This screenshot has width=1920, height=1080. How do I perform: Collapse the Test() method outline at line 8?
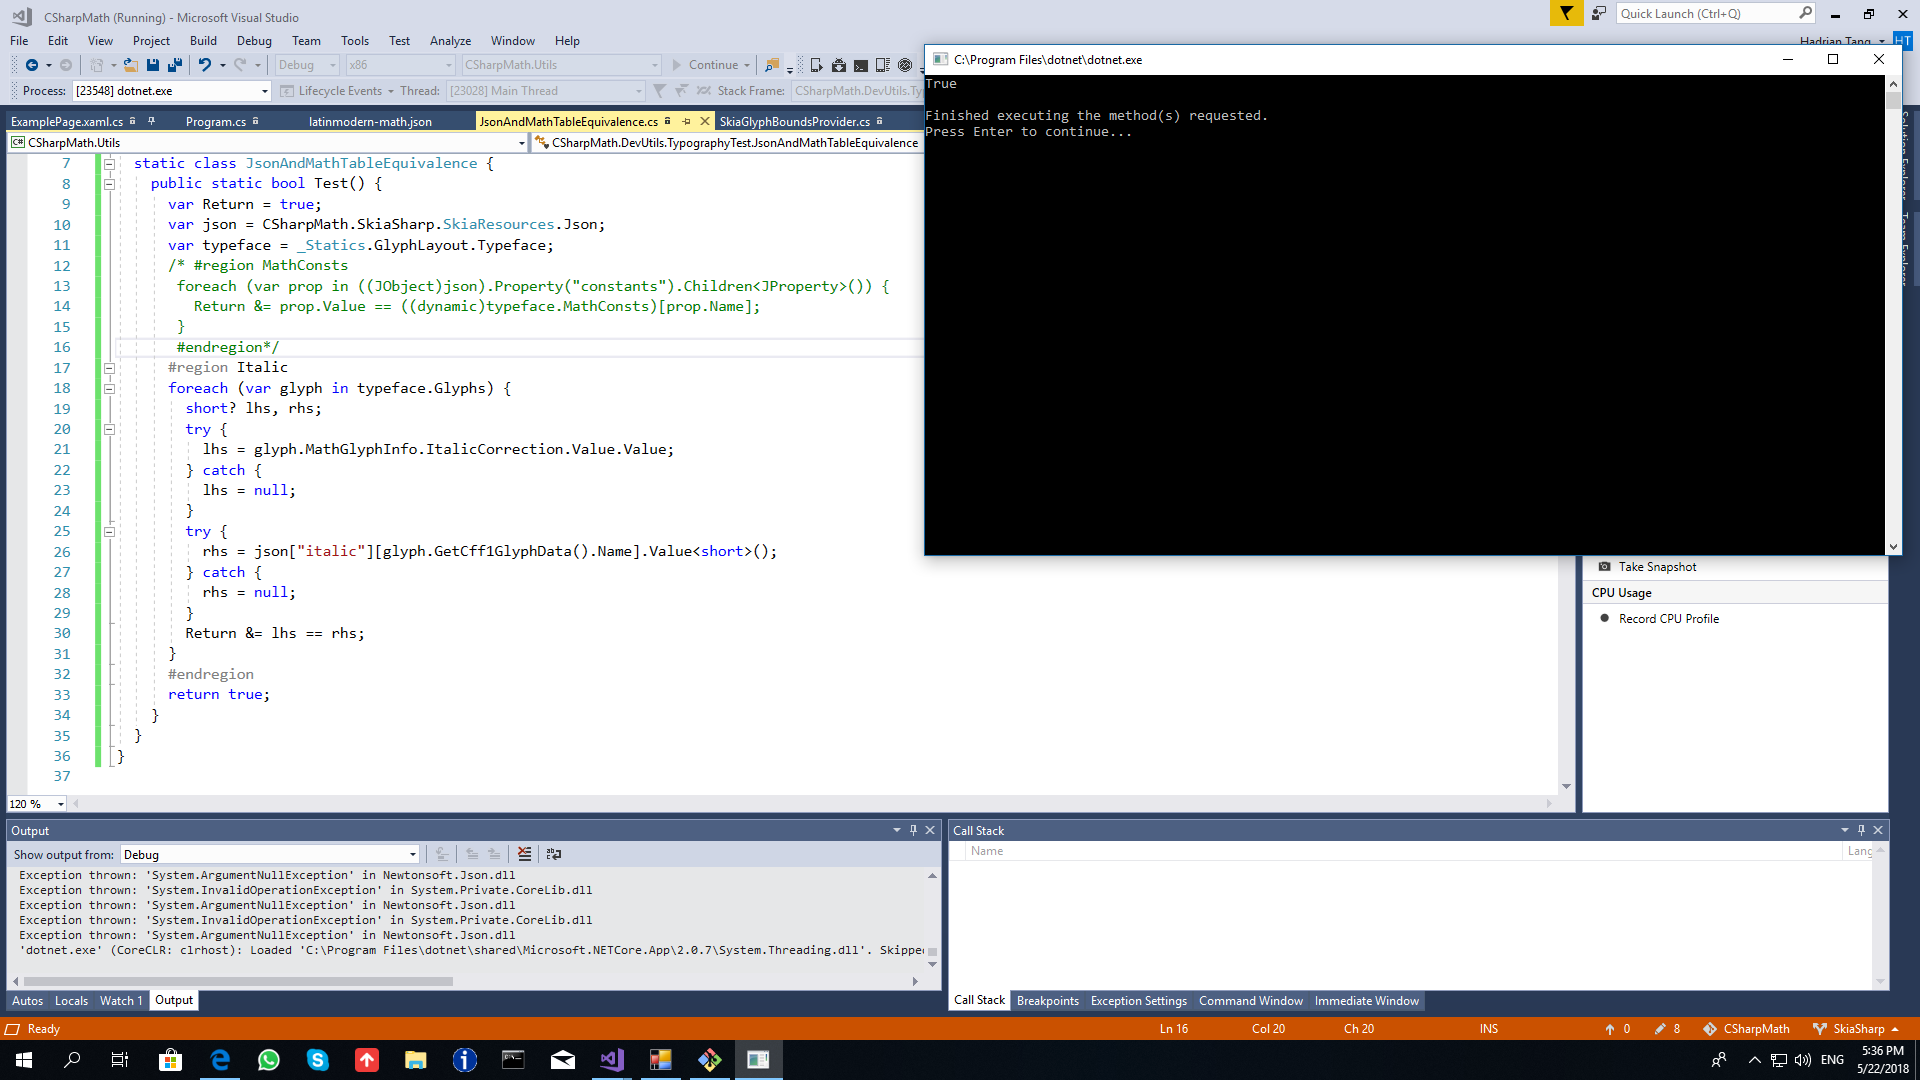109,184
